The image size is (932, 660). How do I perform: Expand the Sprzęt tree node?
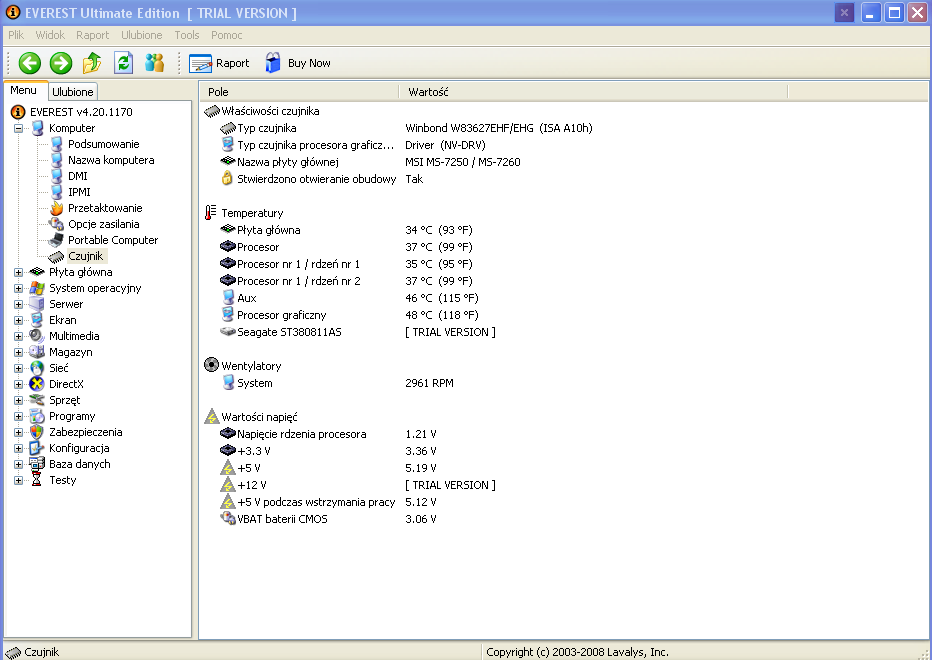18,401
